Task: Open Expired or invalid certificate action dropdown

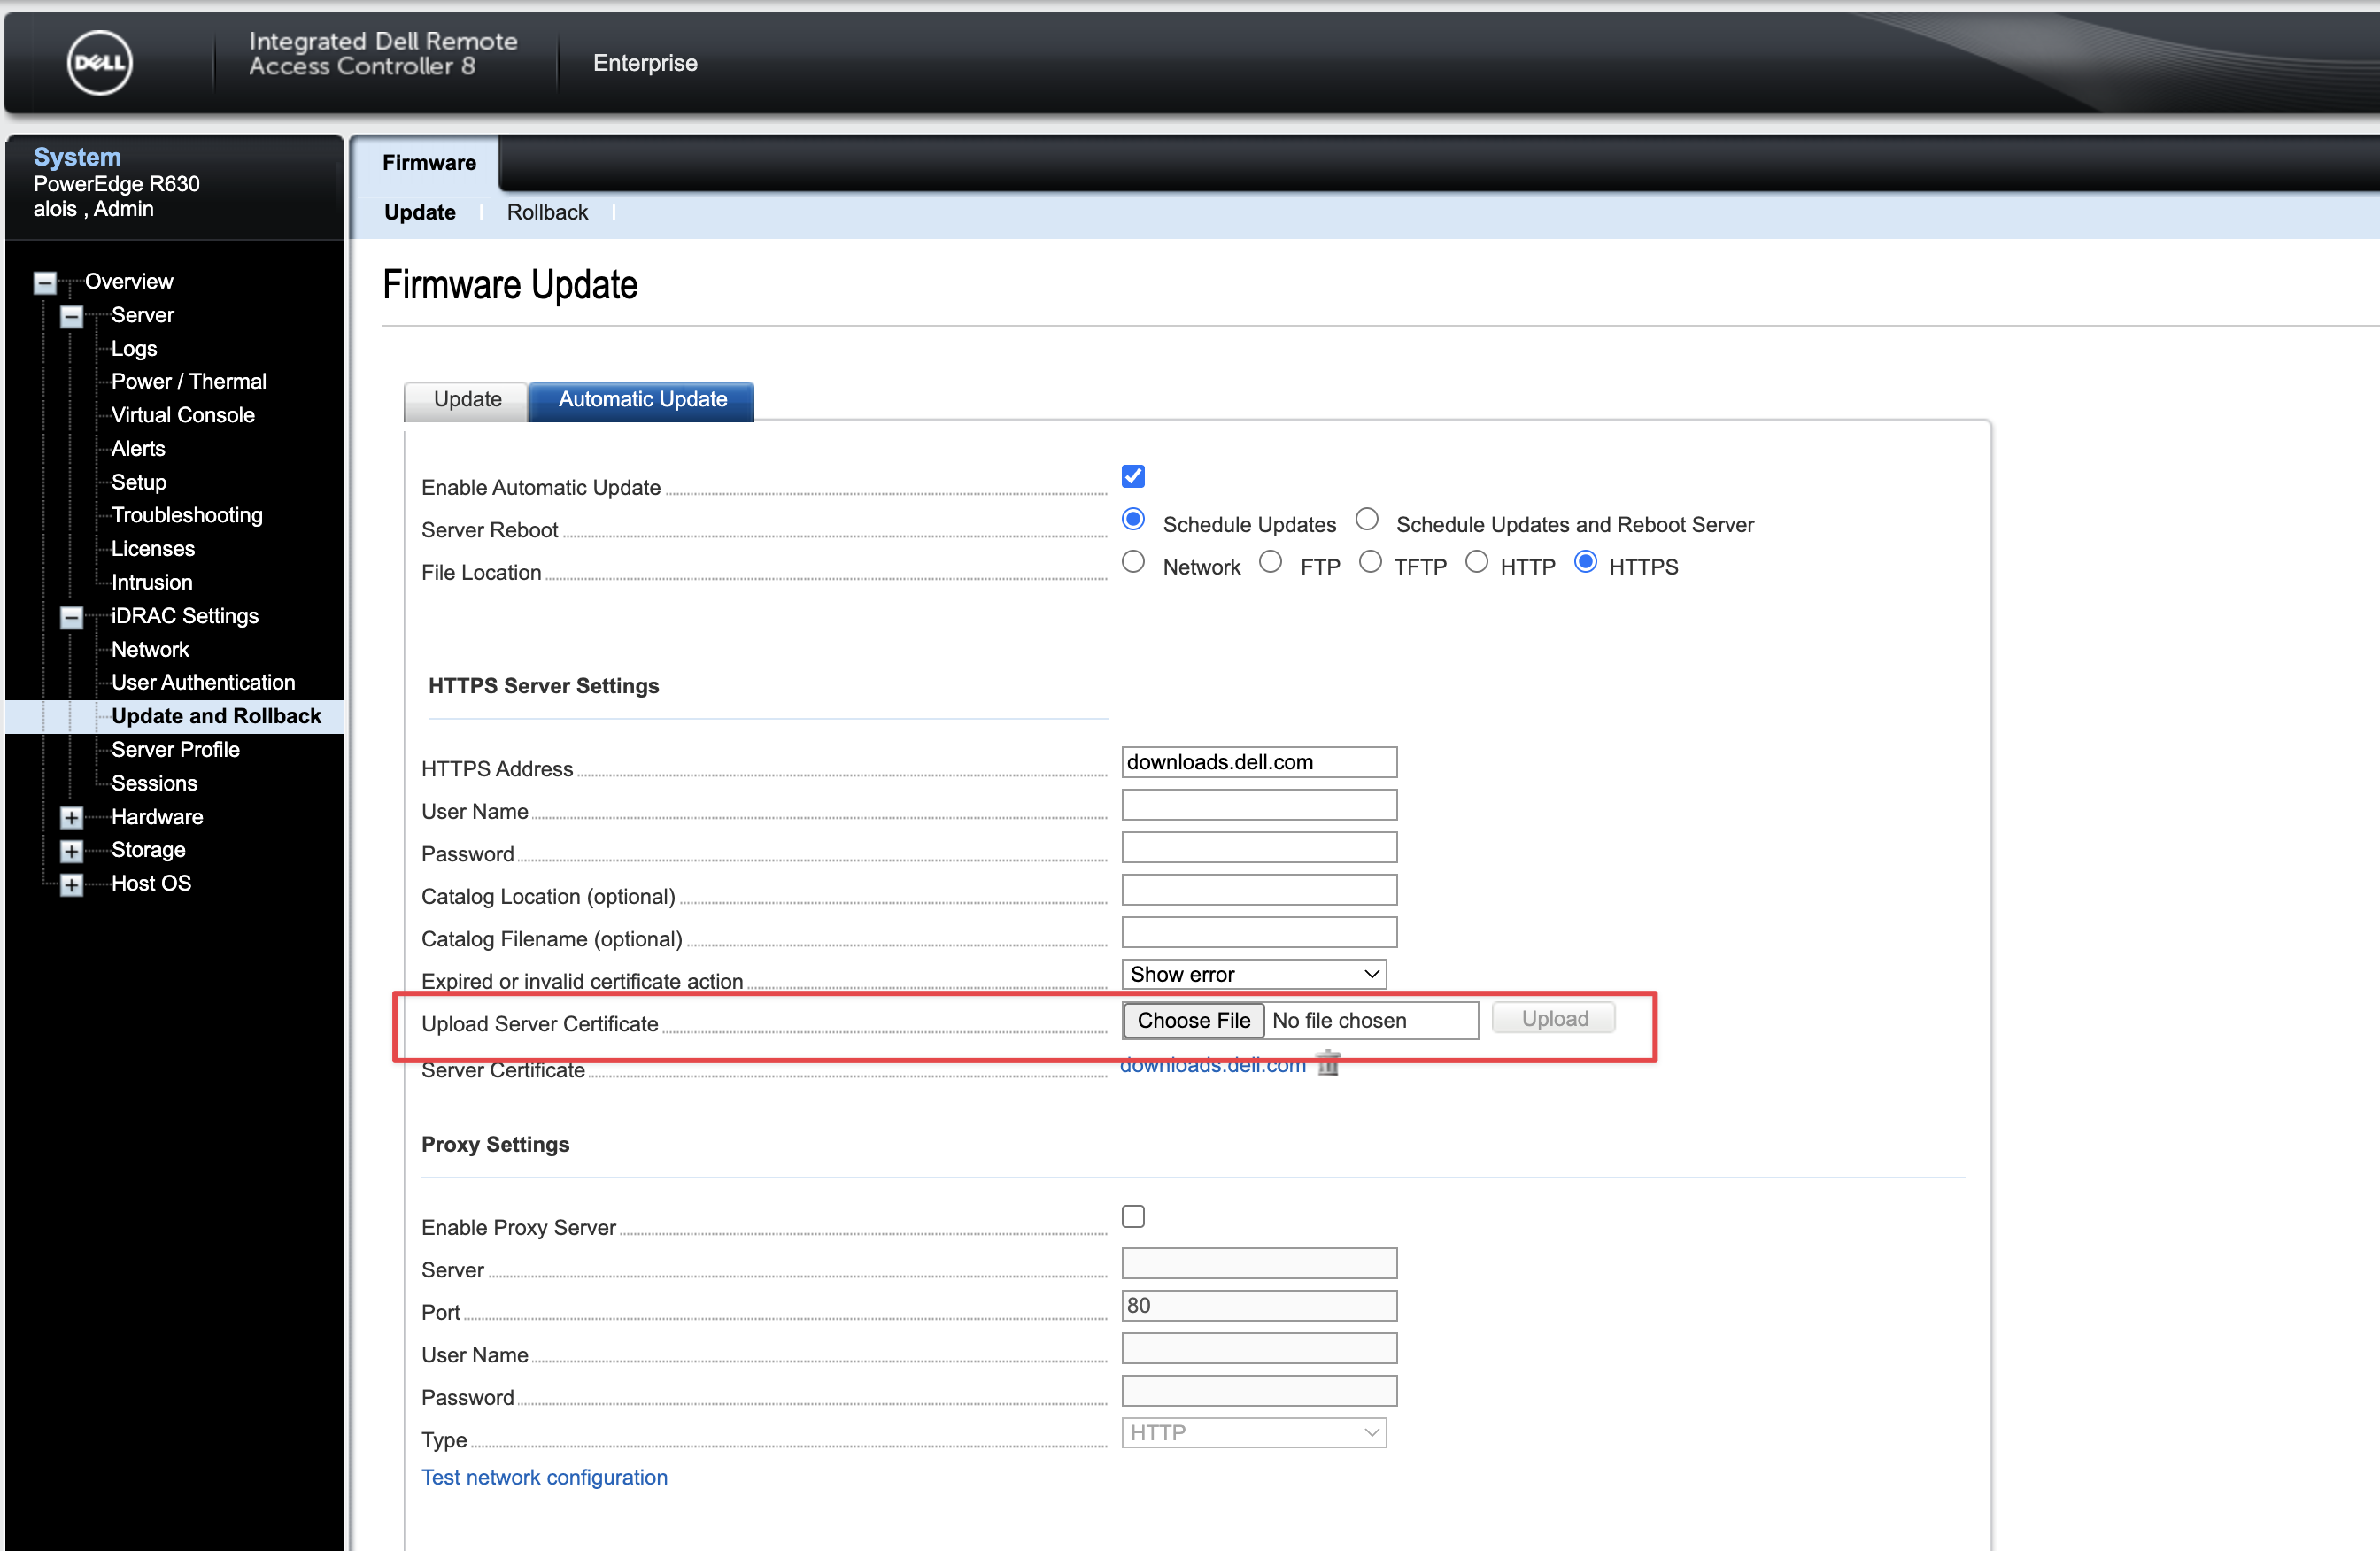Action: (x=1254, y=974)
